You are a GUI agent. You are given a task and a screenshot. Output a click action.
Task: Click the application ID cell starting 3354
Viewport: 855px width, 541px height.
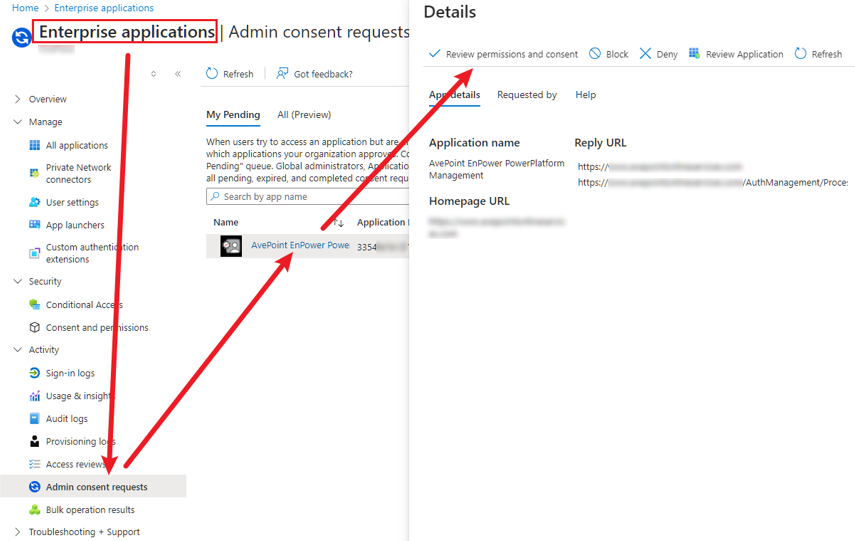(382, 247)
